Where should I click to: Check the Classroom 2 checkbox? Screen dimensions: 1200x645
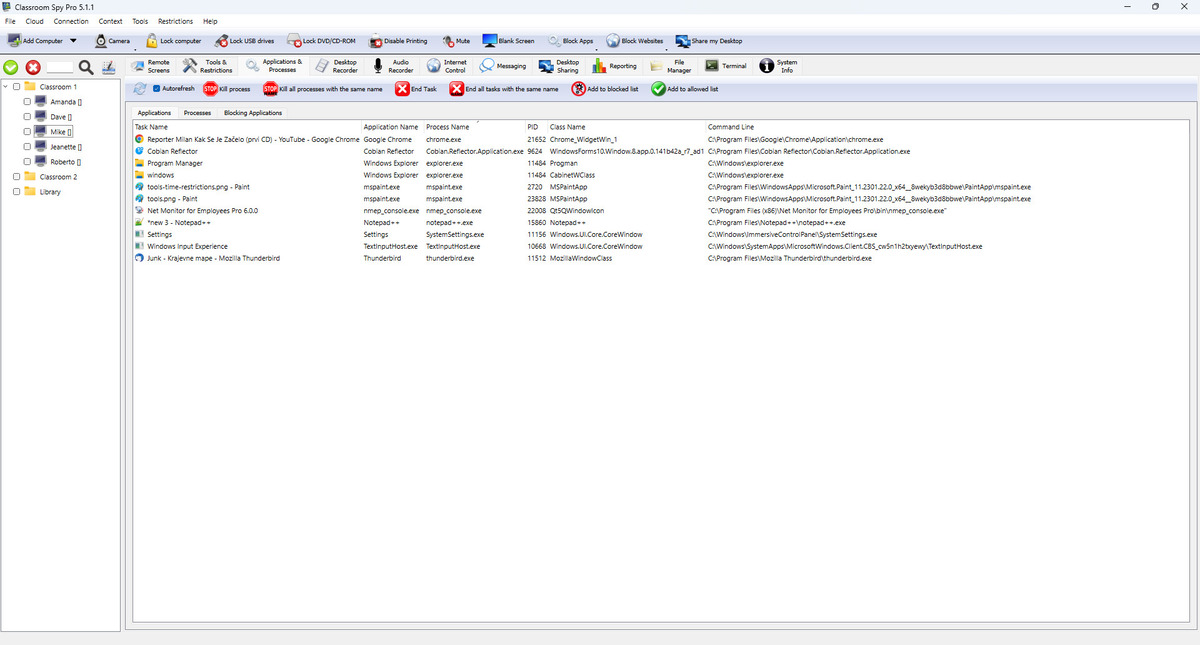click(x=16, y=177)
